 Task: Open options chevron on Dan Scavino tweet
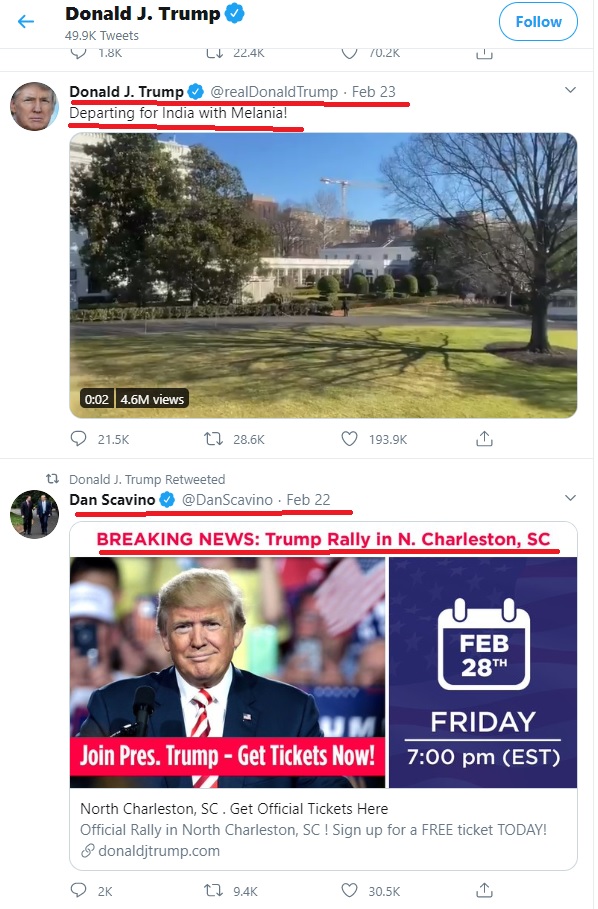click(x=570, y=498)
